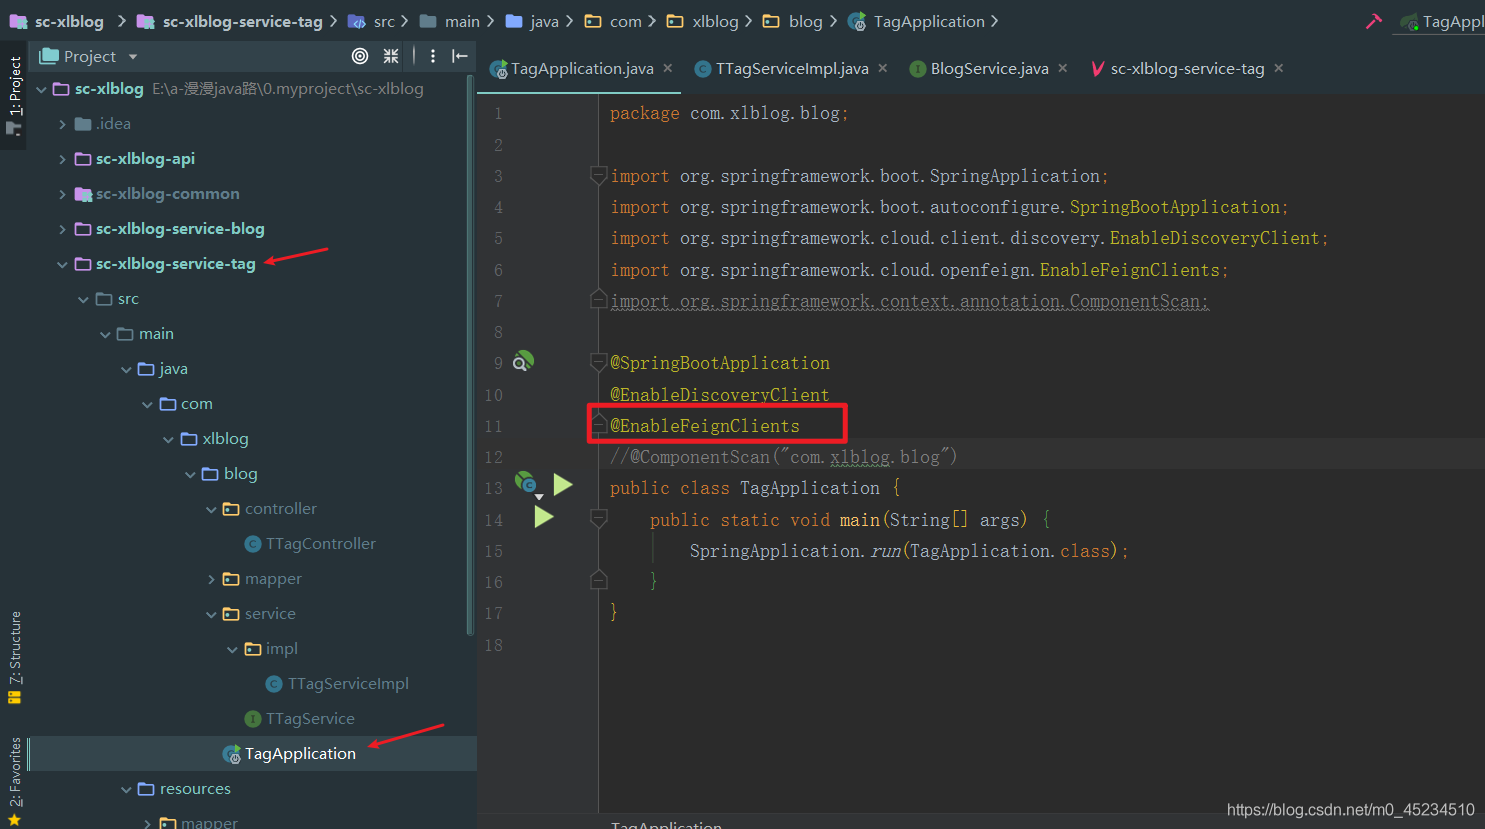Viewport: 1485px width, 829px height.
Task: Hide the Project tool window
Action: click(460, 56)
